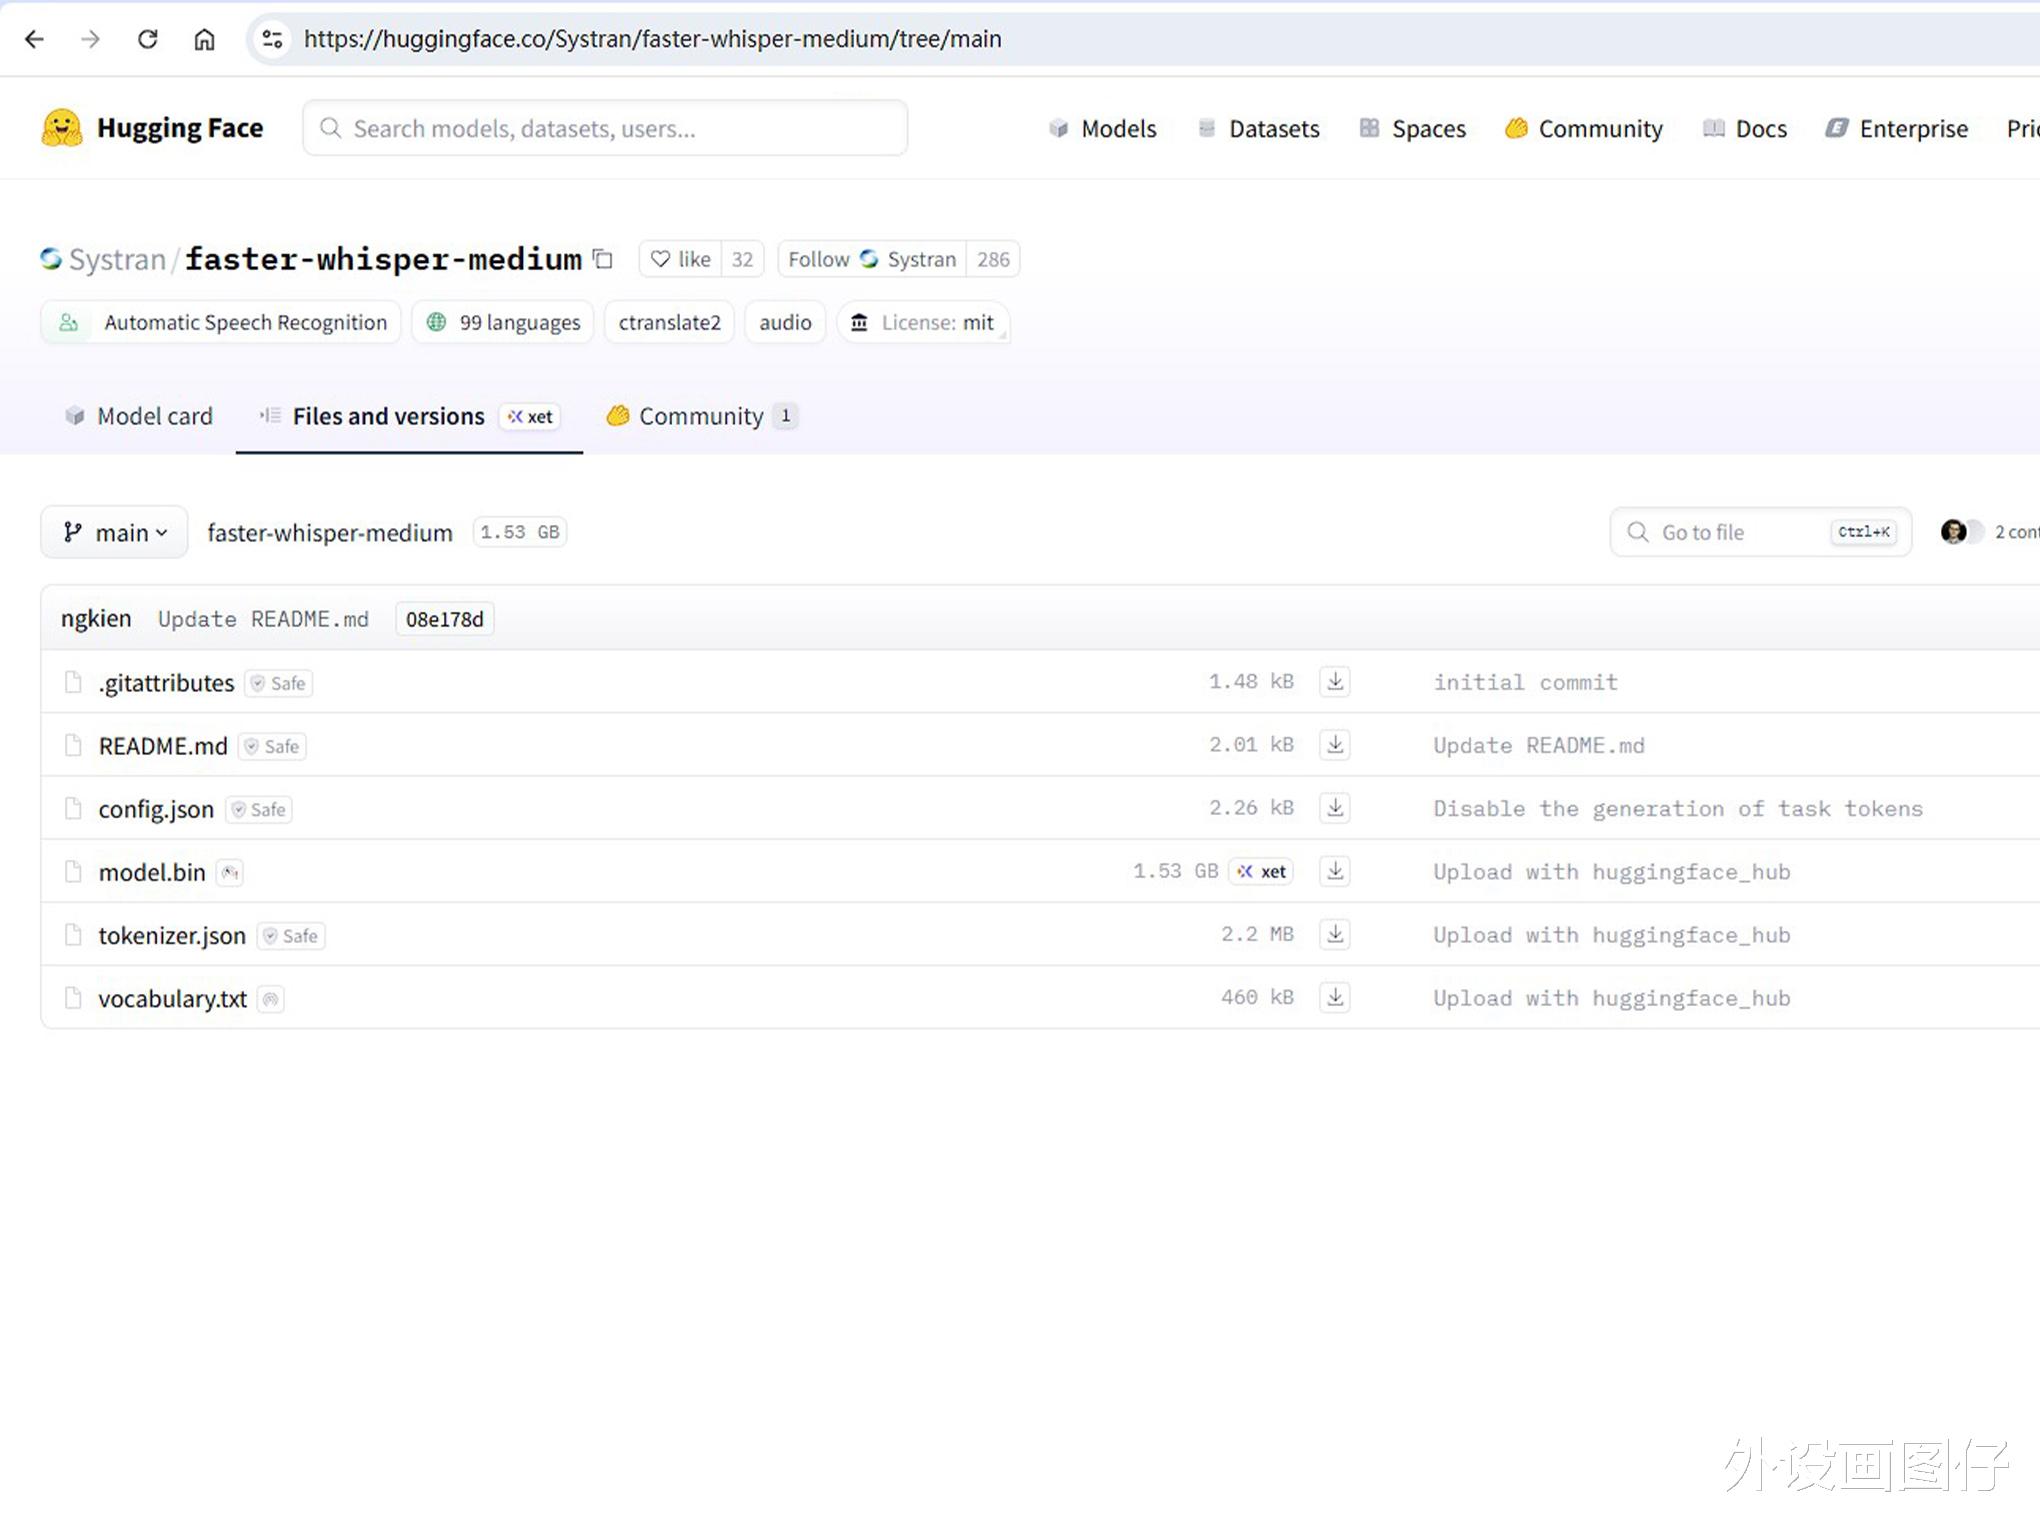Image resolution: width=2040 pixels, height=1530 pixels.
Task: Copy model name with clipboard icon
Action: pyautogui.click(x=602, y=259)
